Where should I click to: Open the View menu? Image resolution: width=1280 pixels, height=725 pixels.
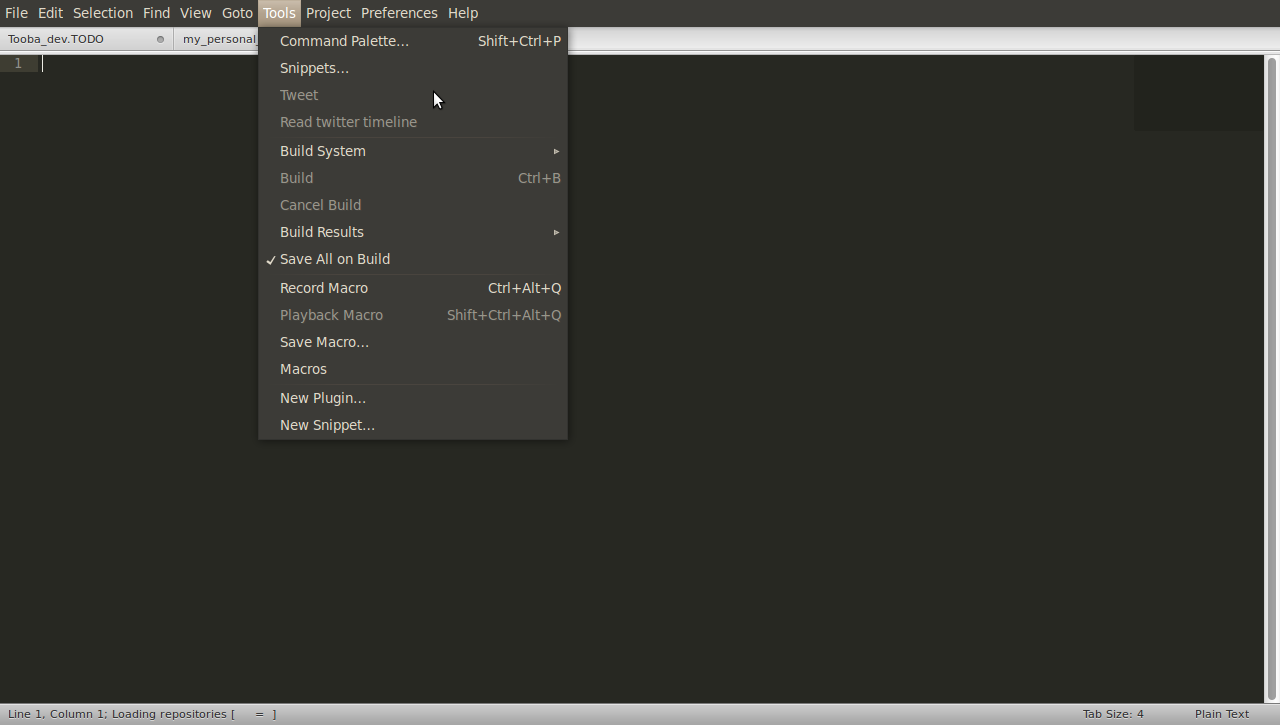coord(195,13)
